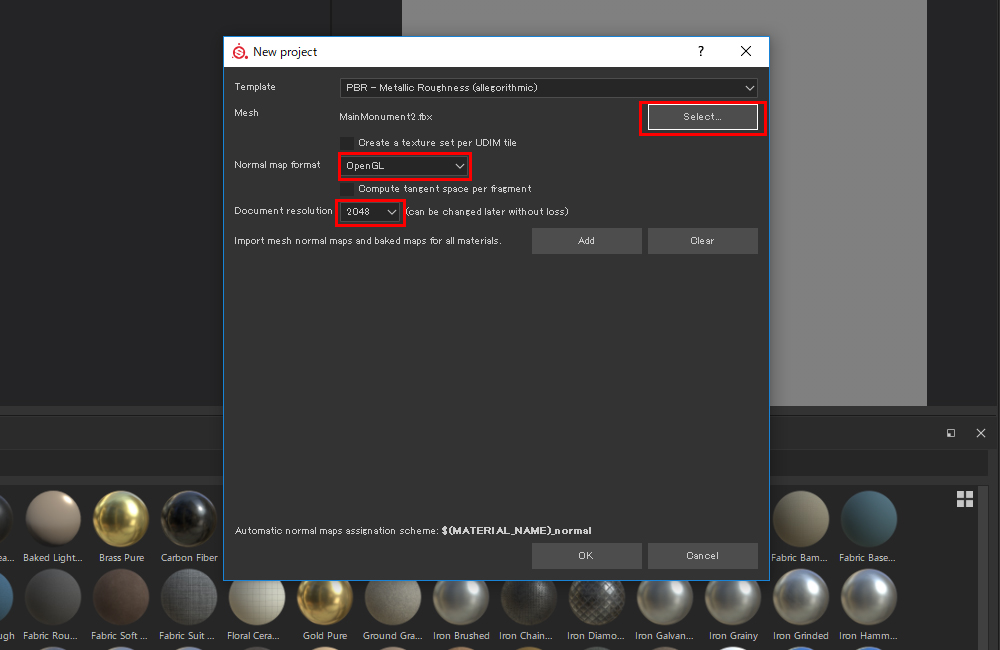Confirm the new project with OK
This screenshot has width=1000, height=650.
pyautogui.click(x=586, y=555)
